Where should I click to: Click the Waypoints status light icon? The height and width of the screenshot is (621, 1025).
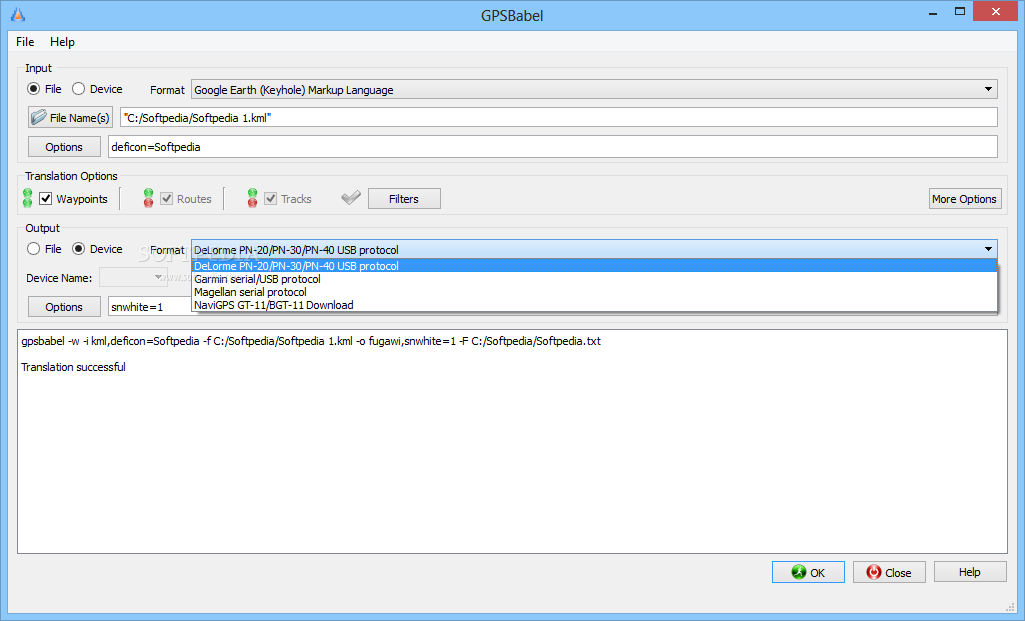click(x=27, y=198)
